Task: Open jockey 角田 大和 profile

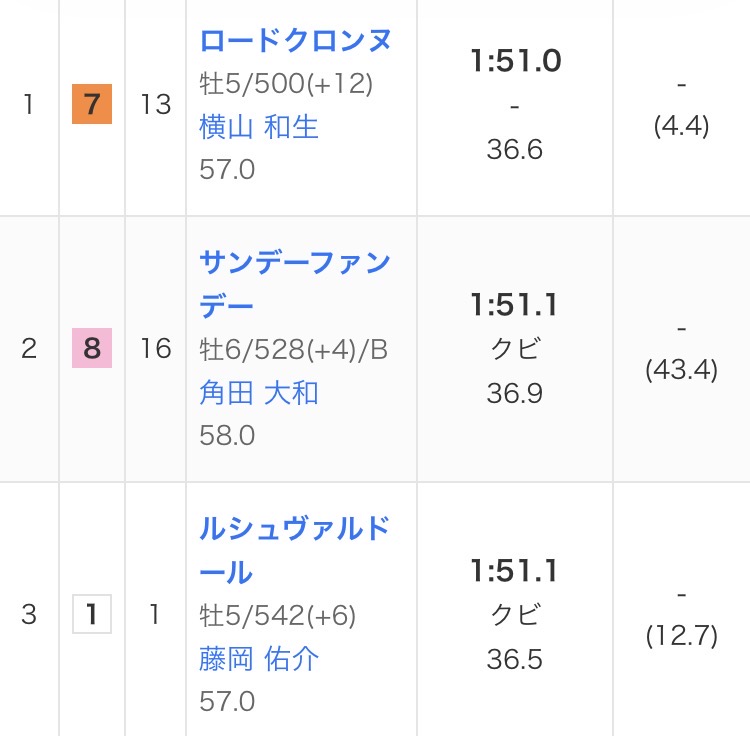Action: (x=259, y=392)
